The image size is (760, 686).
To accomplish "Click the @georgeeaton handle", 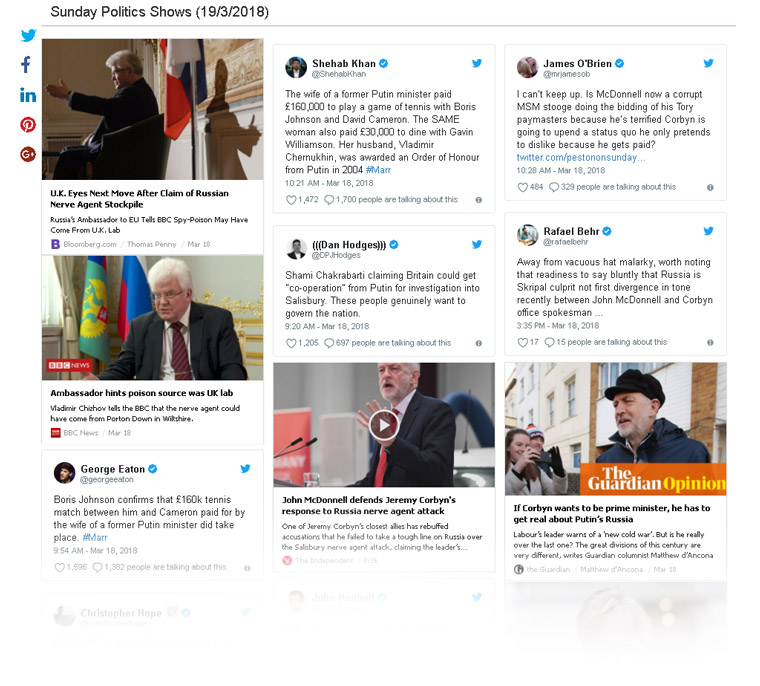I will tap(107, 479).
